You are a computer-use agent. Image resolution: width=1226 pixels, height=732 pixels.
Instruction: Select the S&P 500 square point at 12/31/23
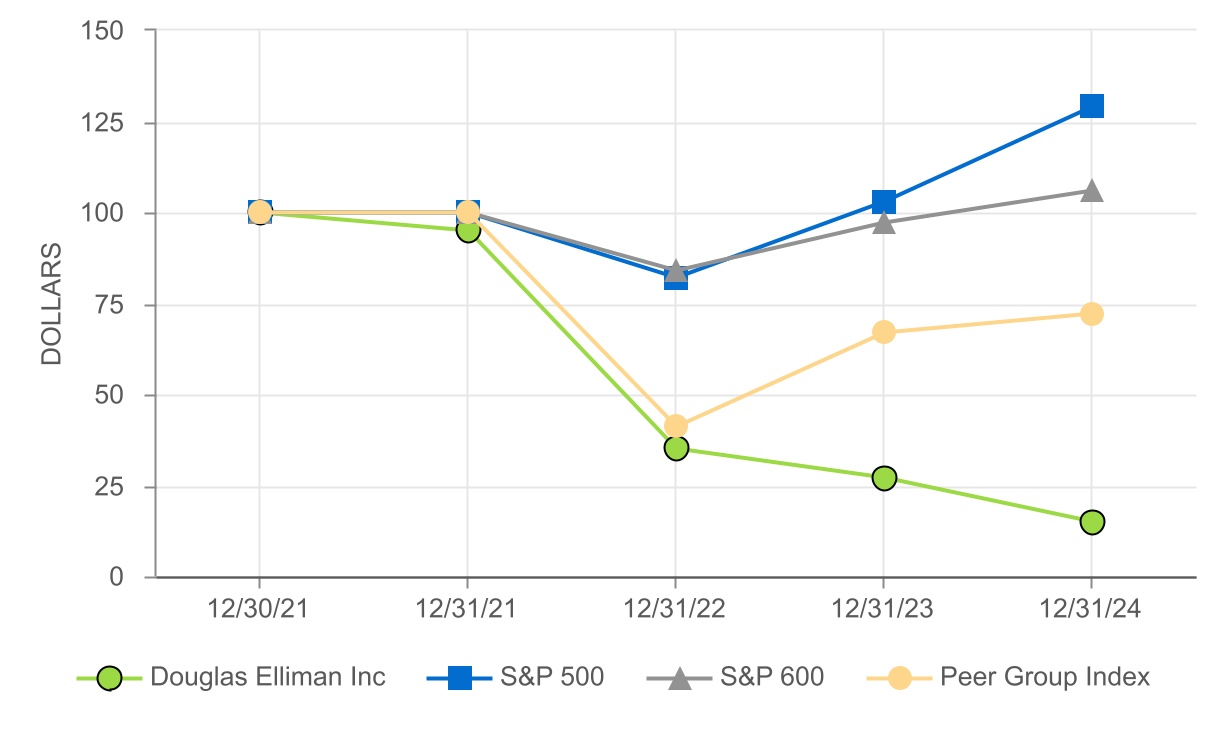[x=884, y=203]
